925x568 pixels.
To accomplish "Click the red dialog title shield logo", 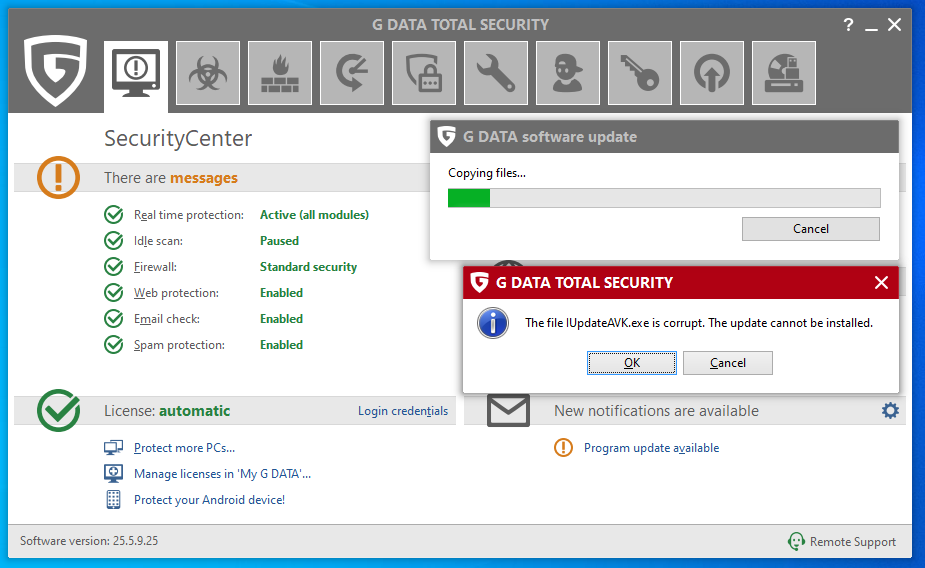I will 480,283.
